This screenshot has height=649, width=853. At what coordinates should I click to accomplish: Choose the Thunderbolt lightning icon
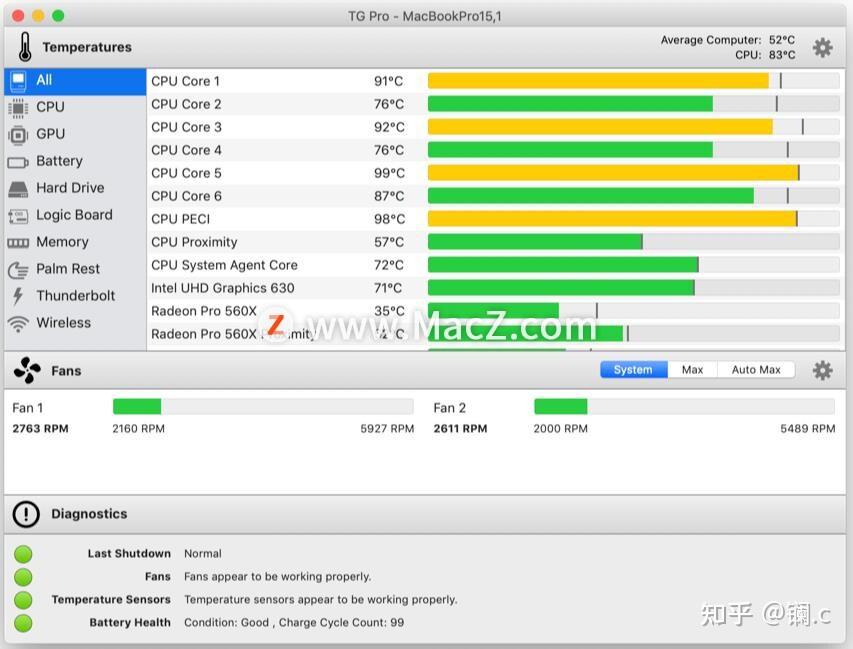click(18, 296)
